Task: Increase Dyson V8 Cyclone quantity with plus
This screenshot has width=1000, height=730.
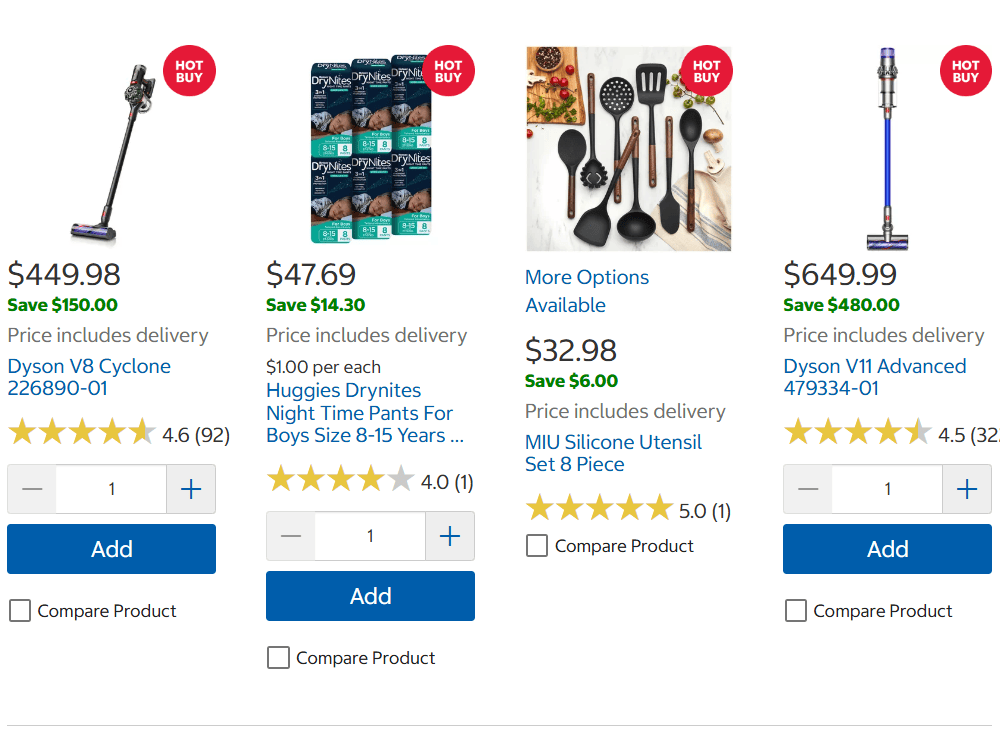Action: 191,489
